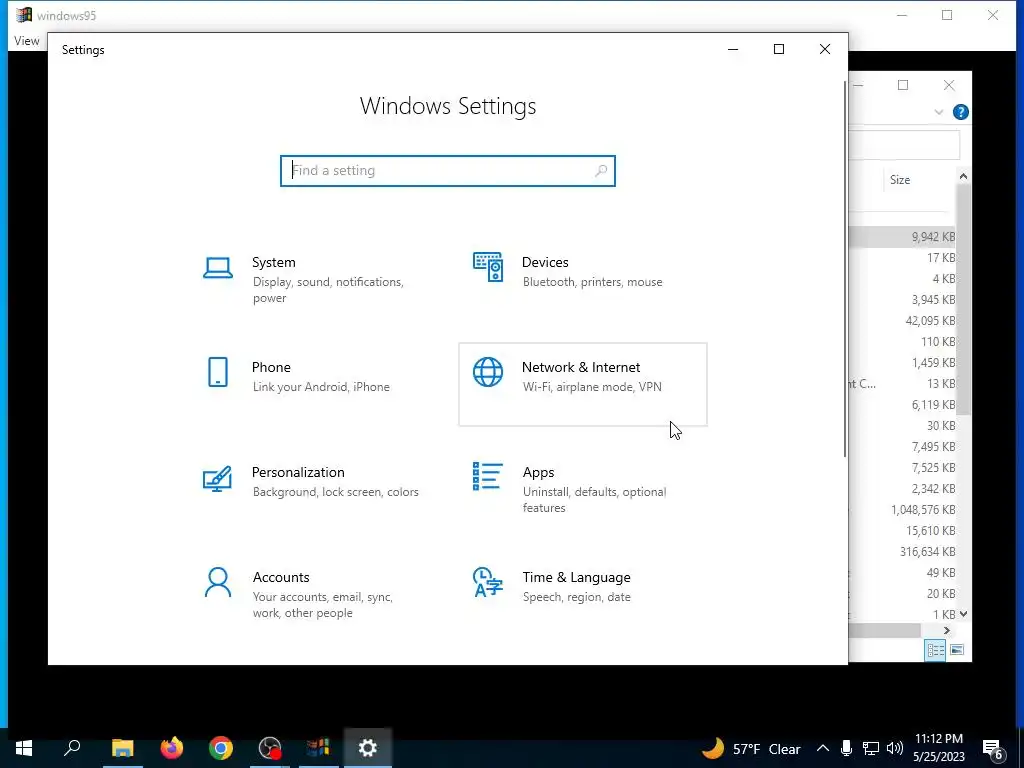Click the taskbar clock showing 11:12 PM
The width and height of the screenshot is (1024, 768).
point(938,748)
